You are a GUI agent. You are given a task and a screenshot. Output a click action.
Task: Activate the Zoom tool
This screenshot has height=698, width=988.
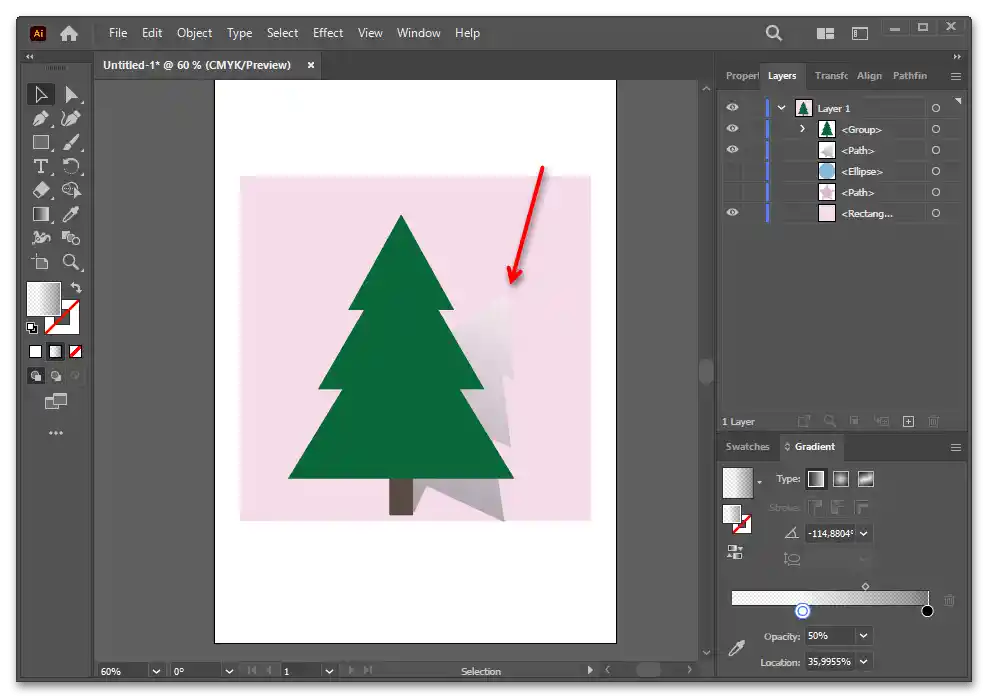tap(71, 262)
